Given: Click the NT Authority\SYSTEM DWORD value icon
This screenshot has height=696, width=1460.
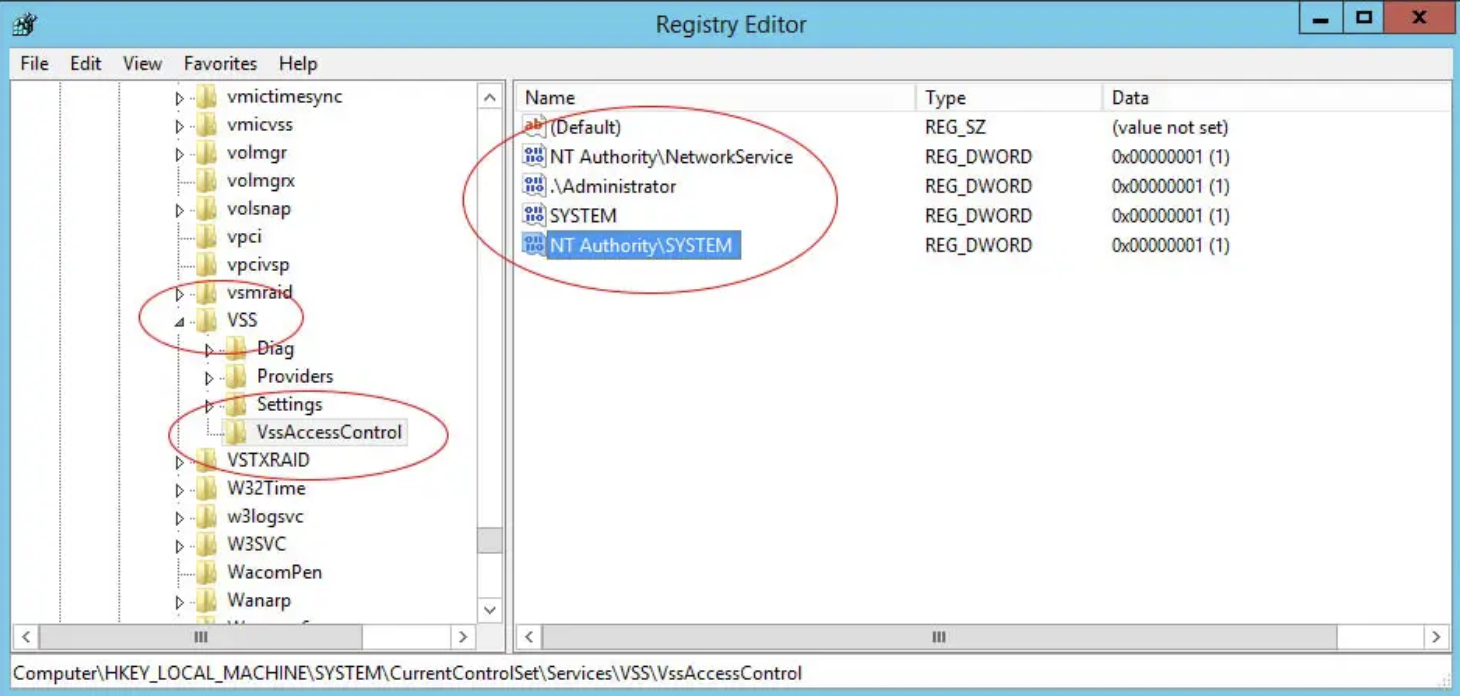Looking at the screenshot, I should (535, 245).
